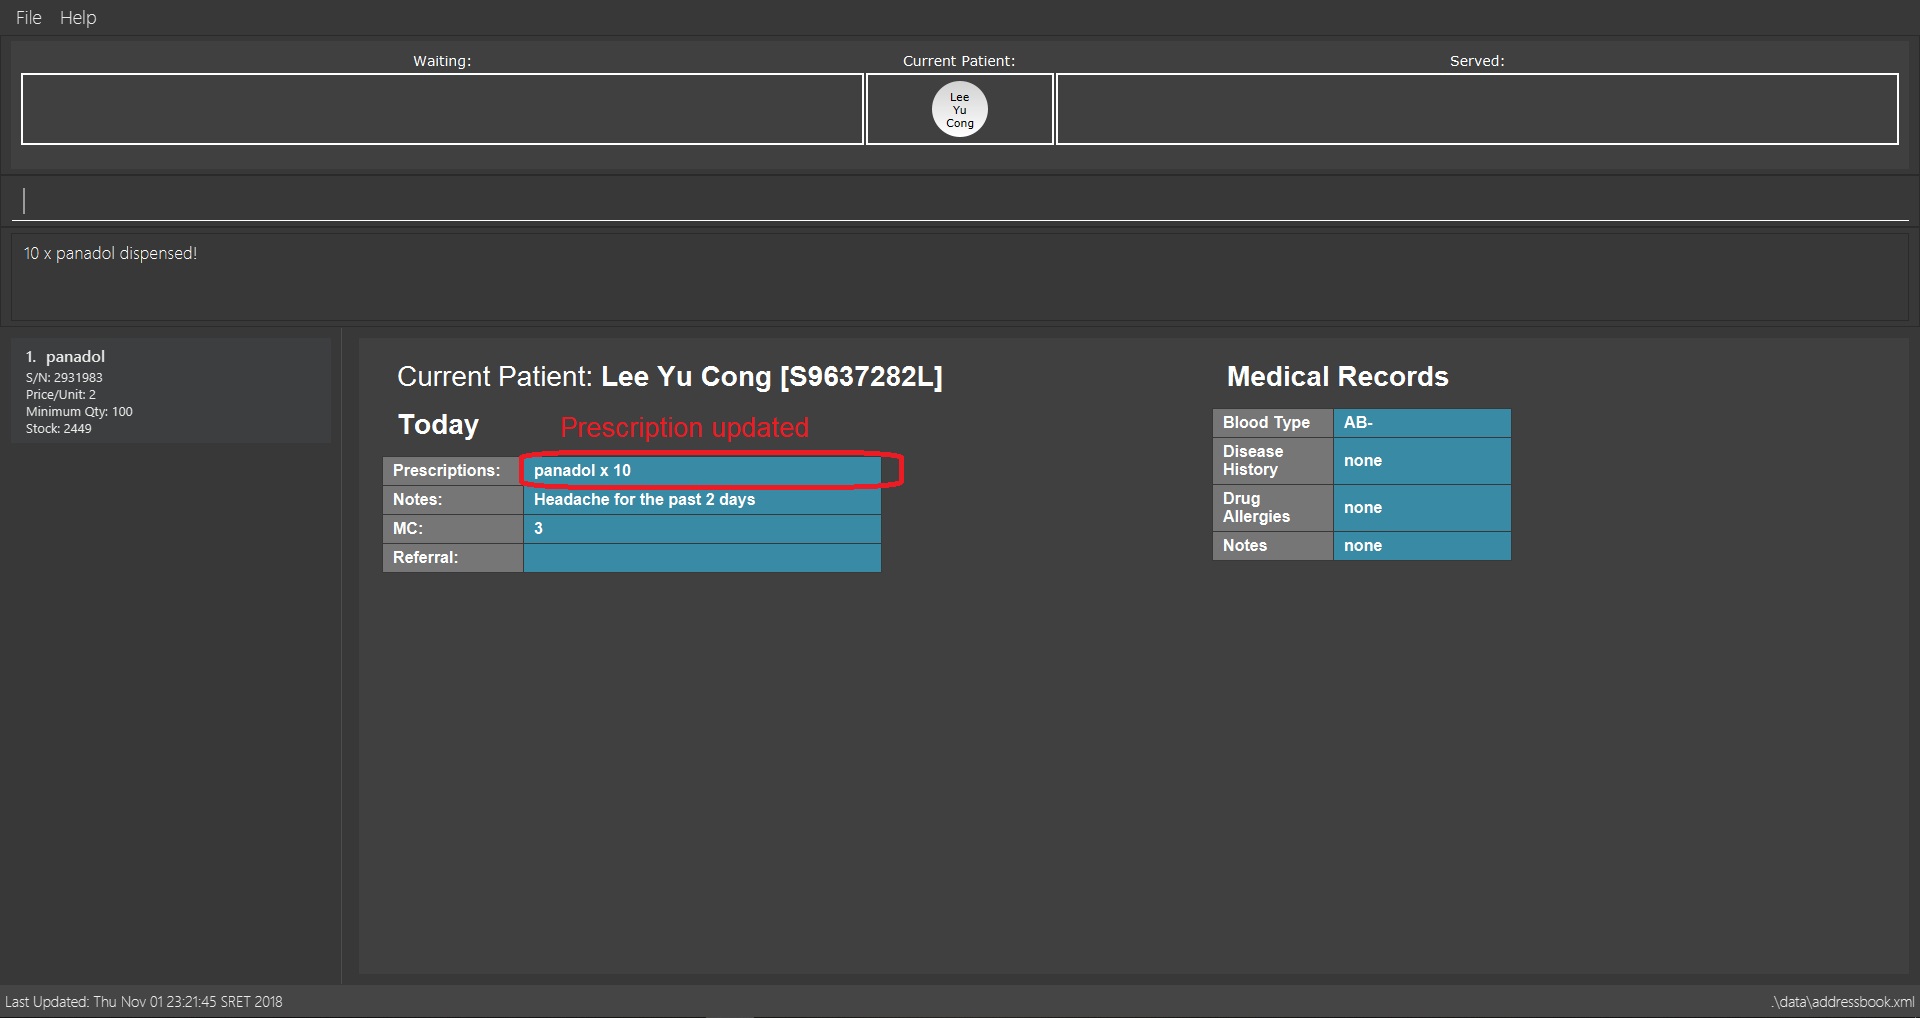Click the Disease History label cell

(x=1273, y=461)
